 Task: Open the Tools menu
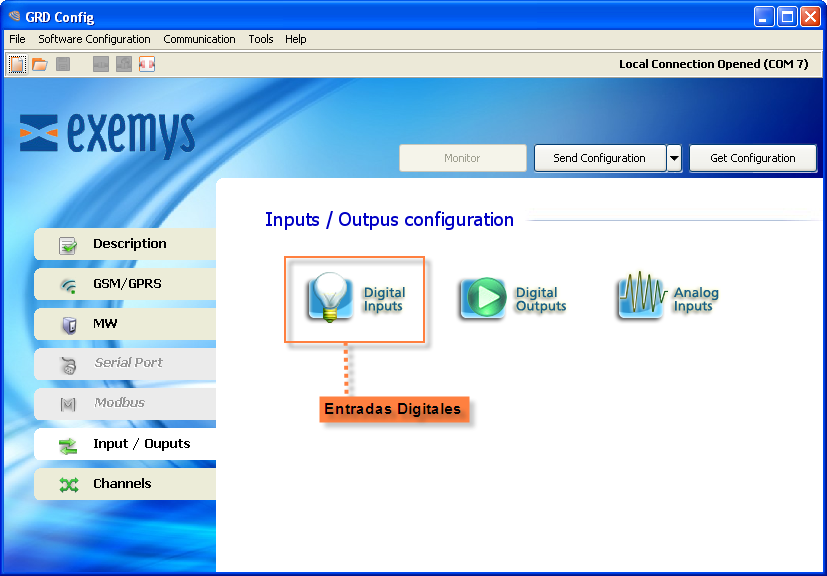[x=261, y=39]
